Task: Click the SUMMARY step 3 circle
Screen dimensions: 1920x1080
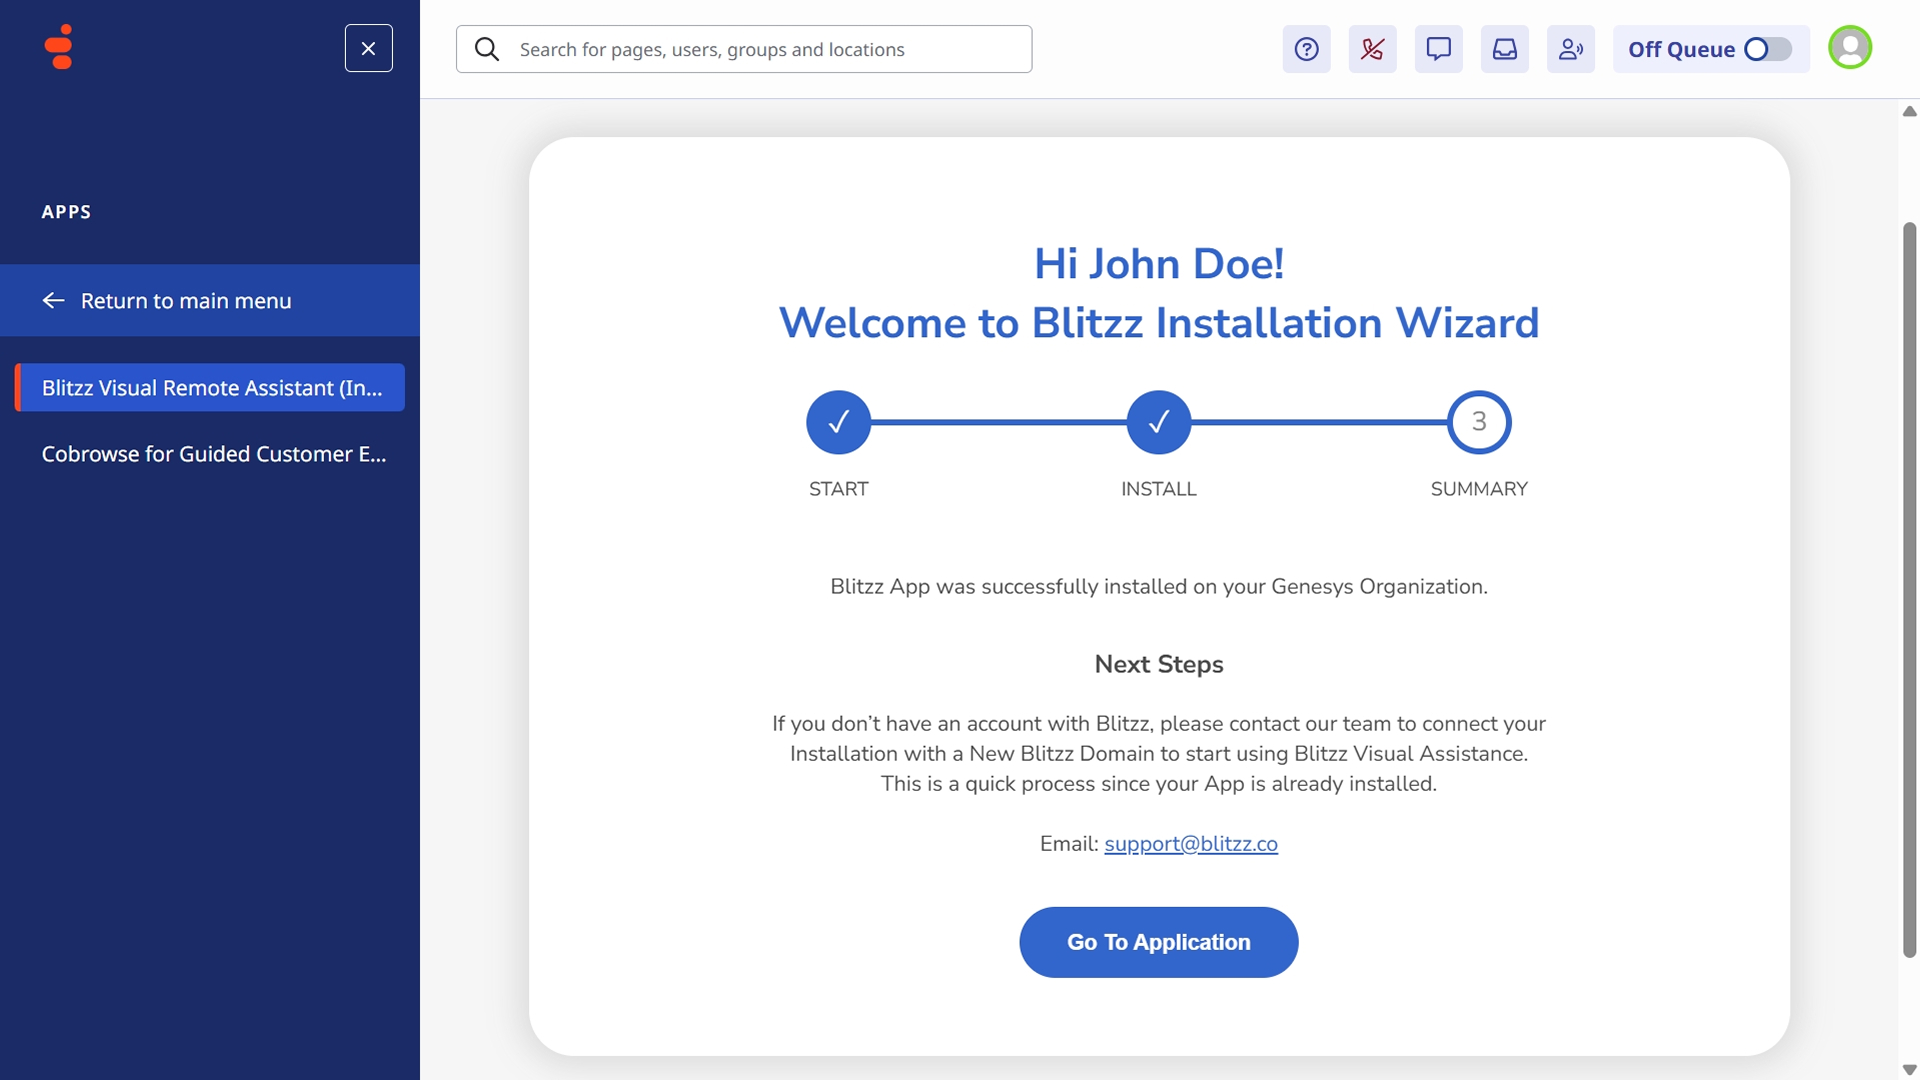Action: pyautogui.click(x=1478, y=422)
